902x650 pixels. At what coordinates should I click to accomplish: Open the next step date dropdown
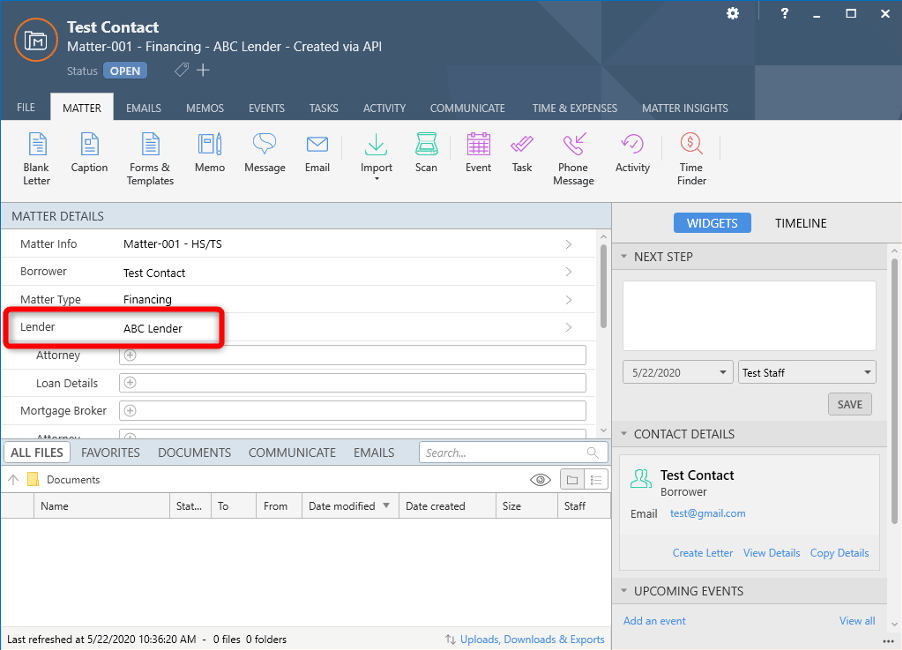723,372
